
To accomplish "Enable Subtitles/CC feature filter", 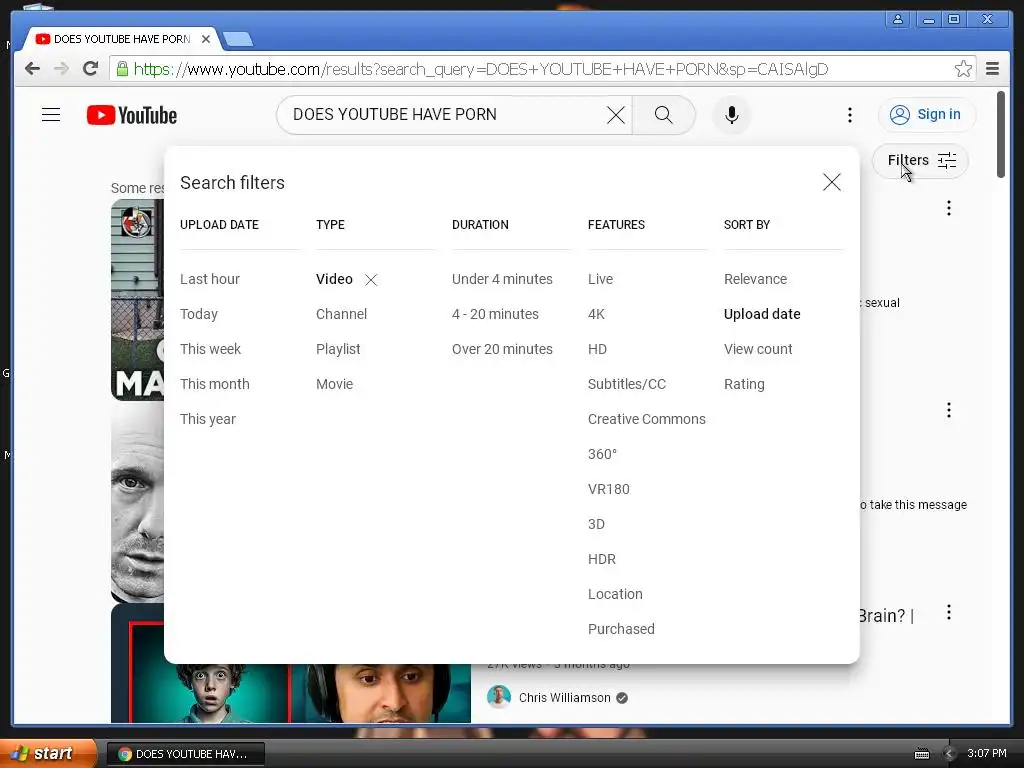I will pos(627,384).
